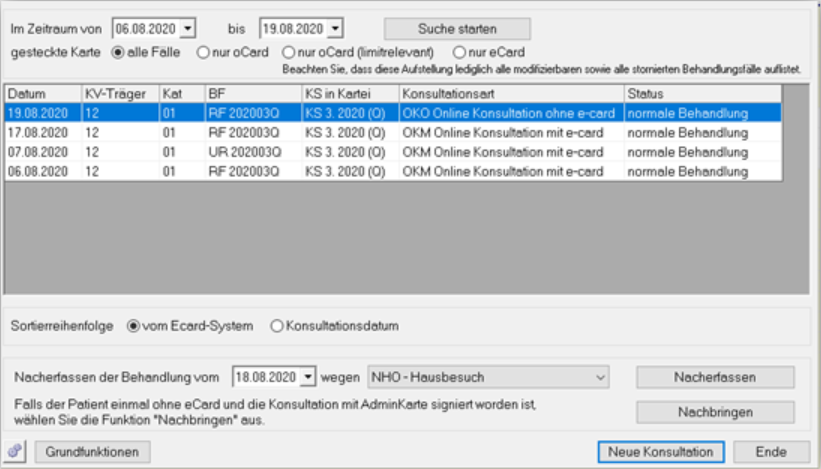Click the link icon beside Grundfunktionen

[15, 451]
